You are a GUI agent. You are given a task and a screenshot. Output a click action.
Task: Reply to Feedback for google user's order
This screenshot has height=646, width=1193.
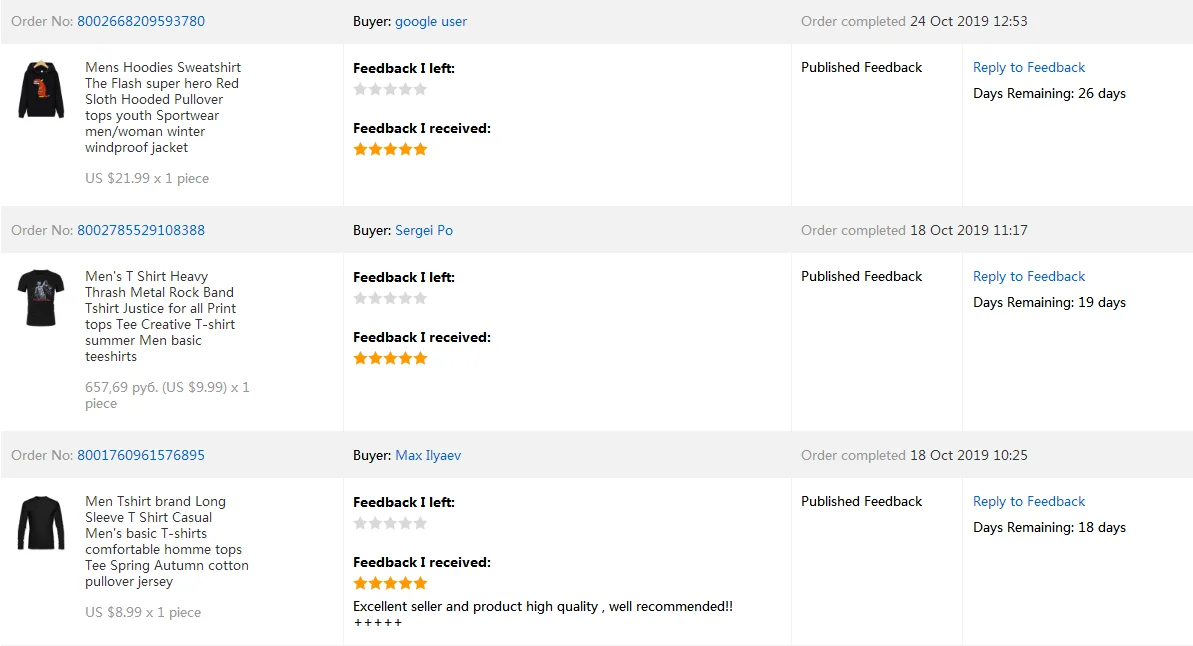1029,67
